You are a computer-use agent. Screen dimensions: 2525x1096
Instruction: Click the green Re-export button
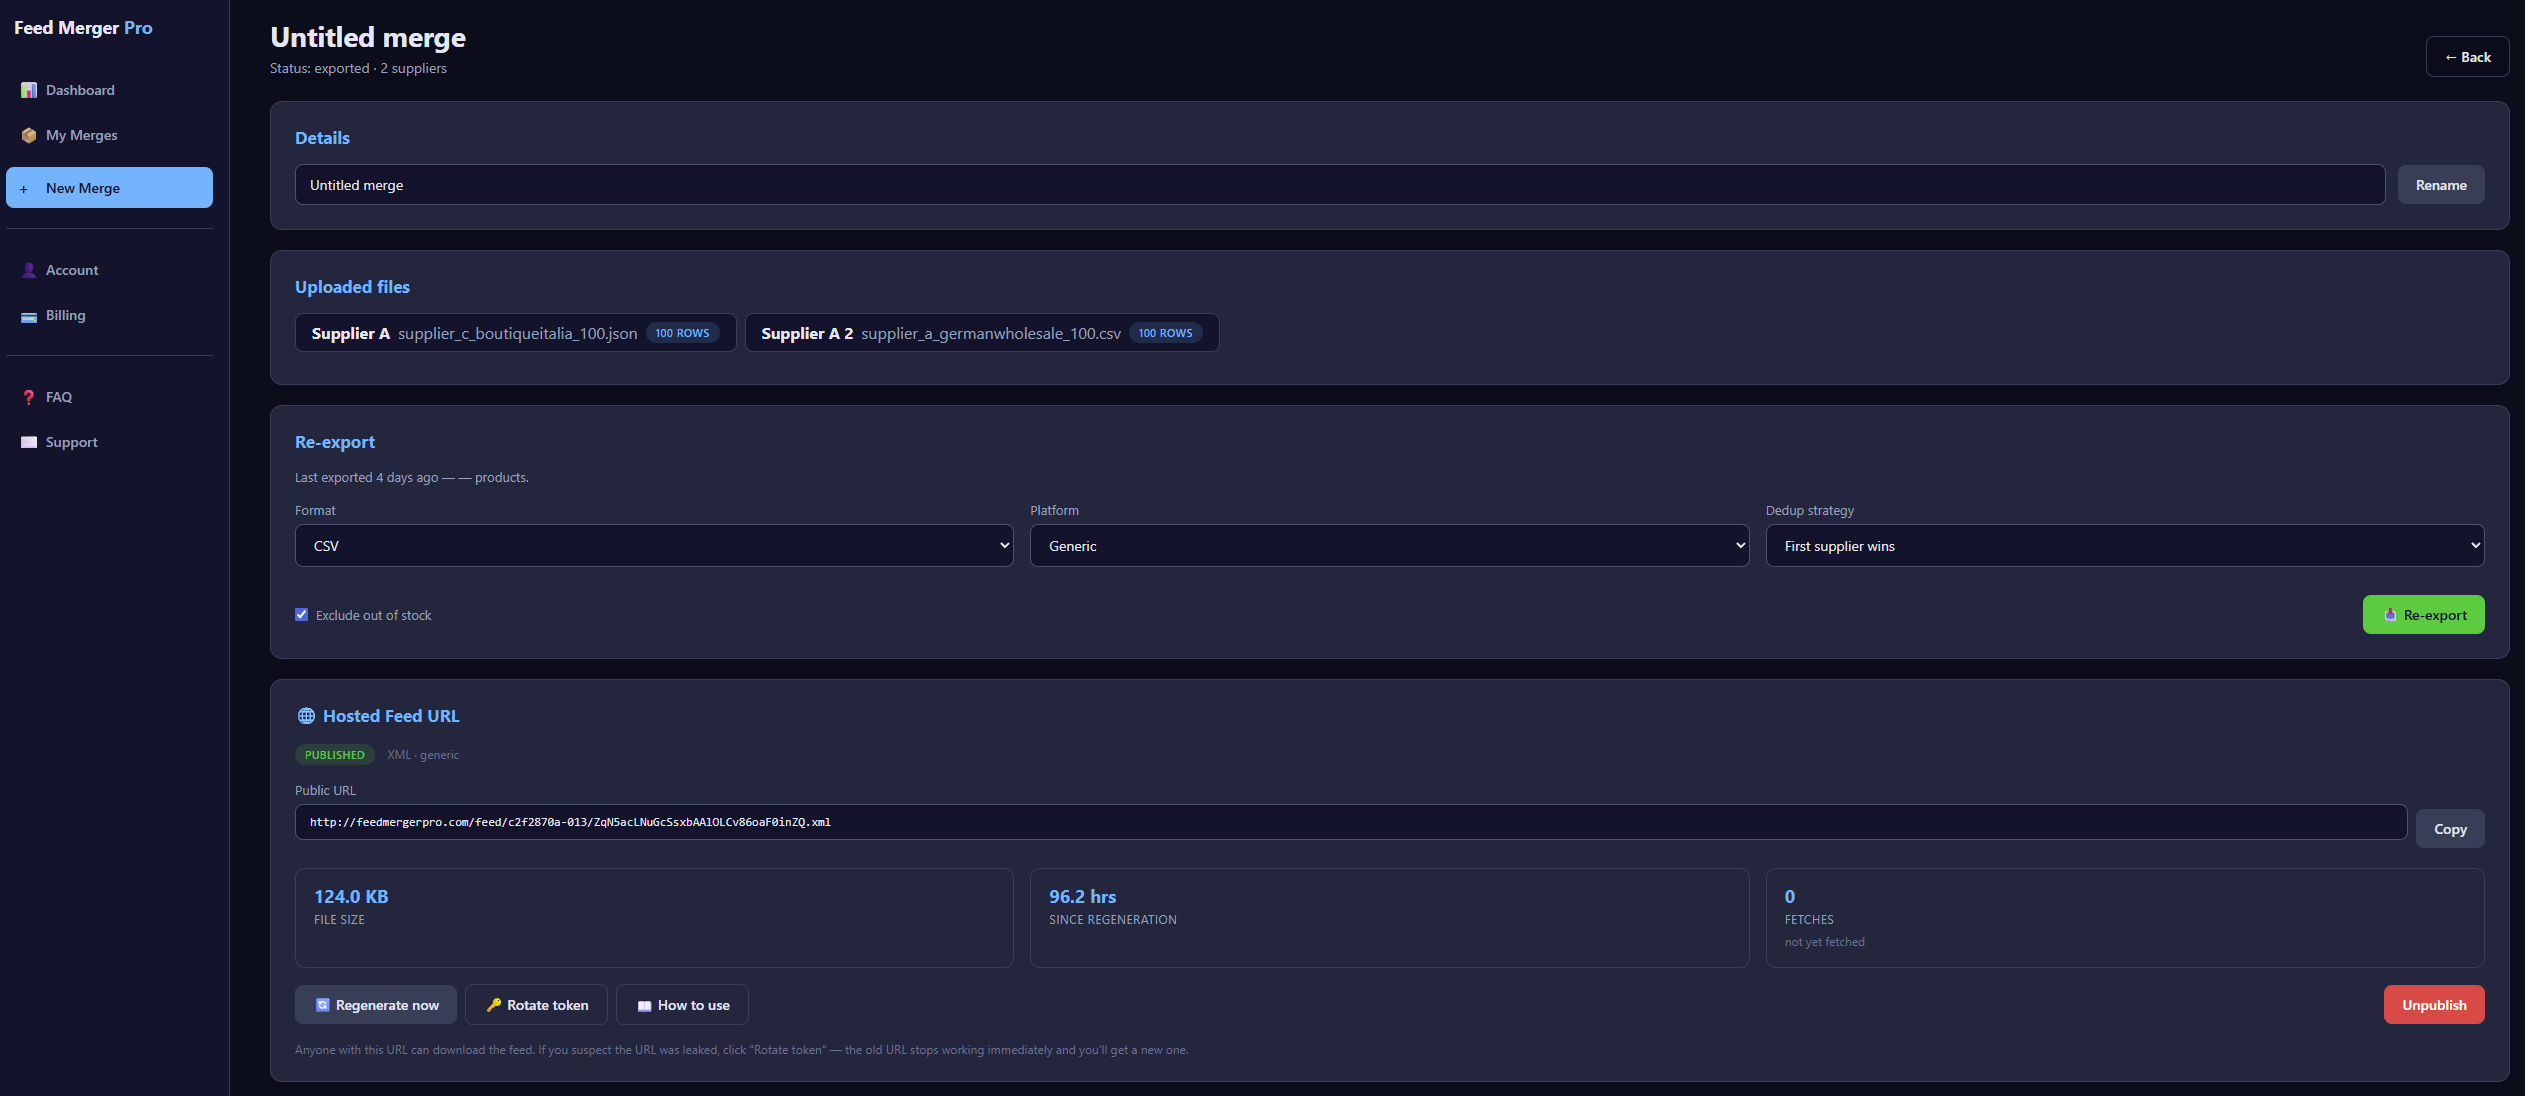click(x=2423, y=615)
